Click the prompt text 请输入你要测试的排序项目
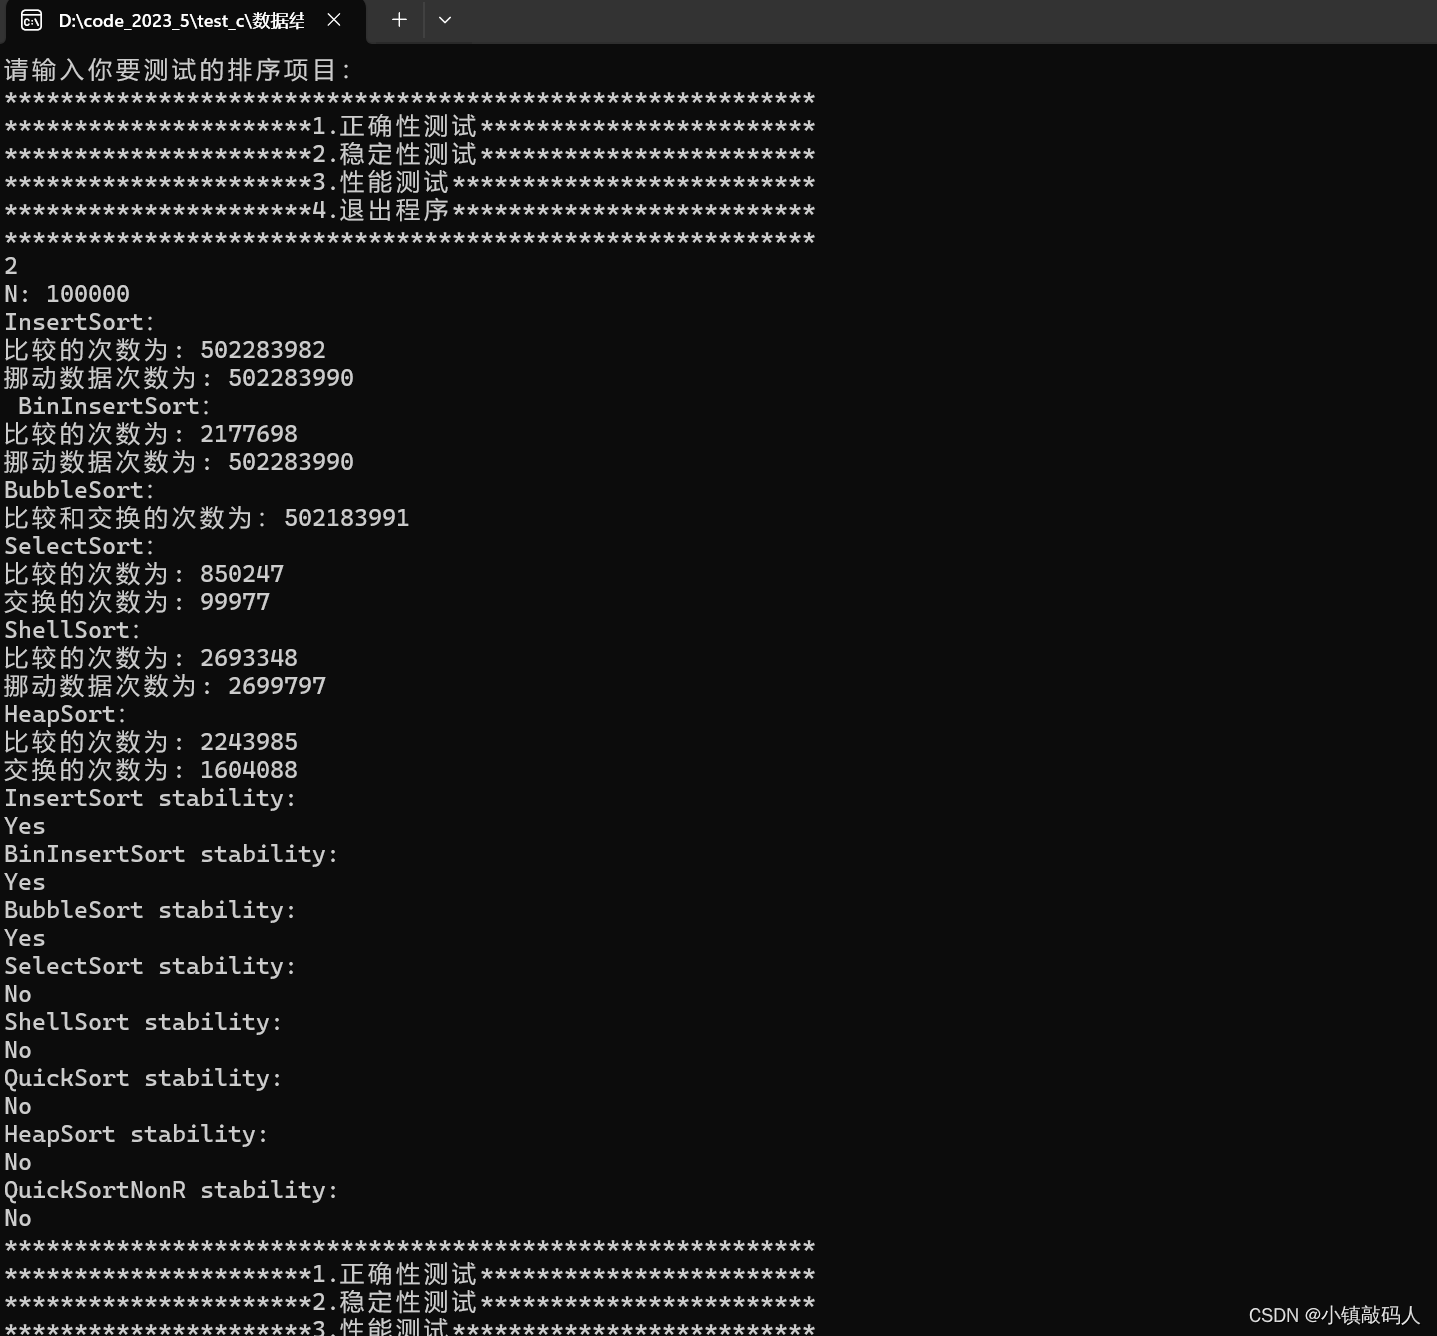 tap(178, 70)
